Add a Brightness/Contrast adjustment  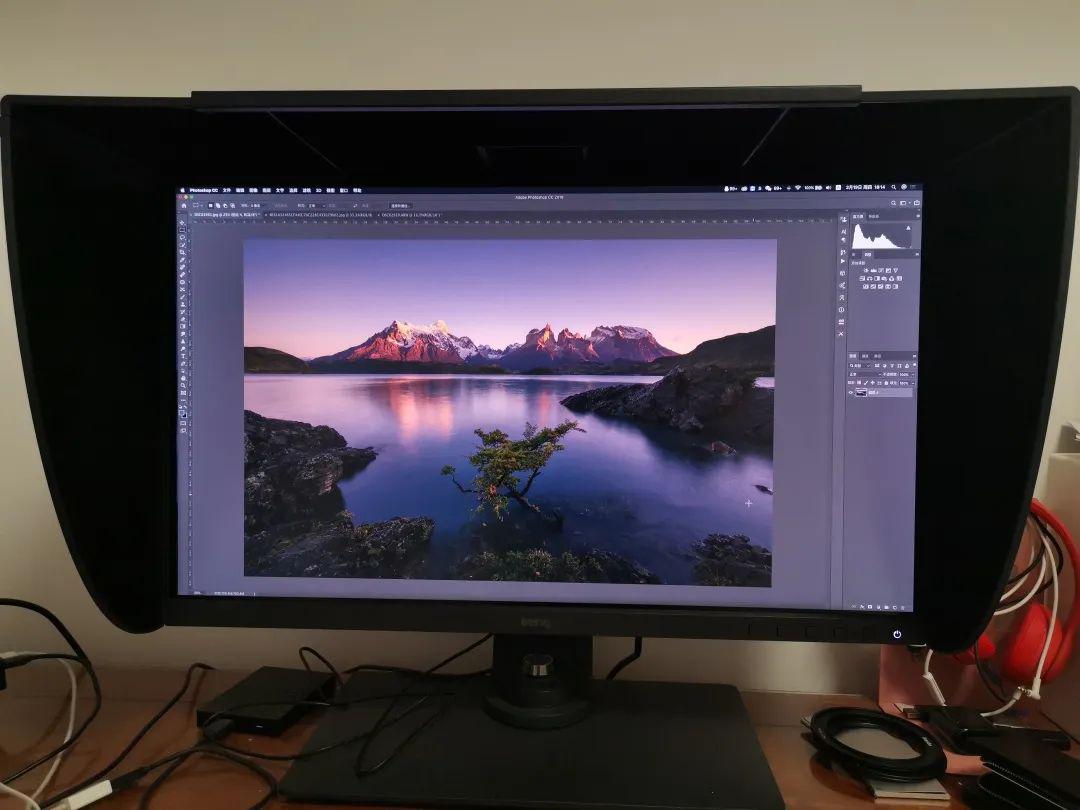[x=866, y=270]
